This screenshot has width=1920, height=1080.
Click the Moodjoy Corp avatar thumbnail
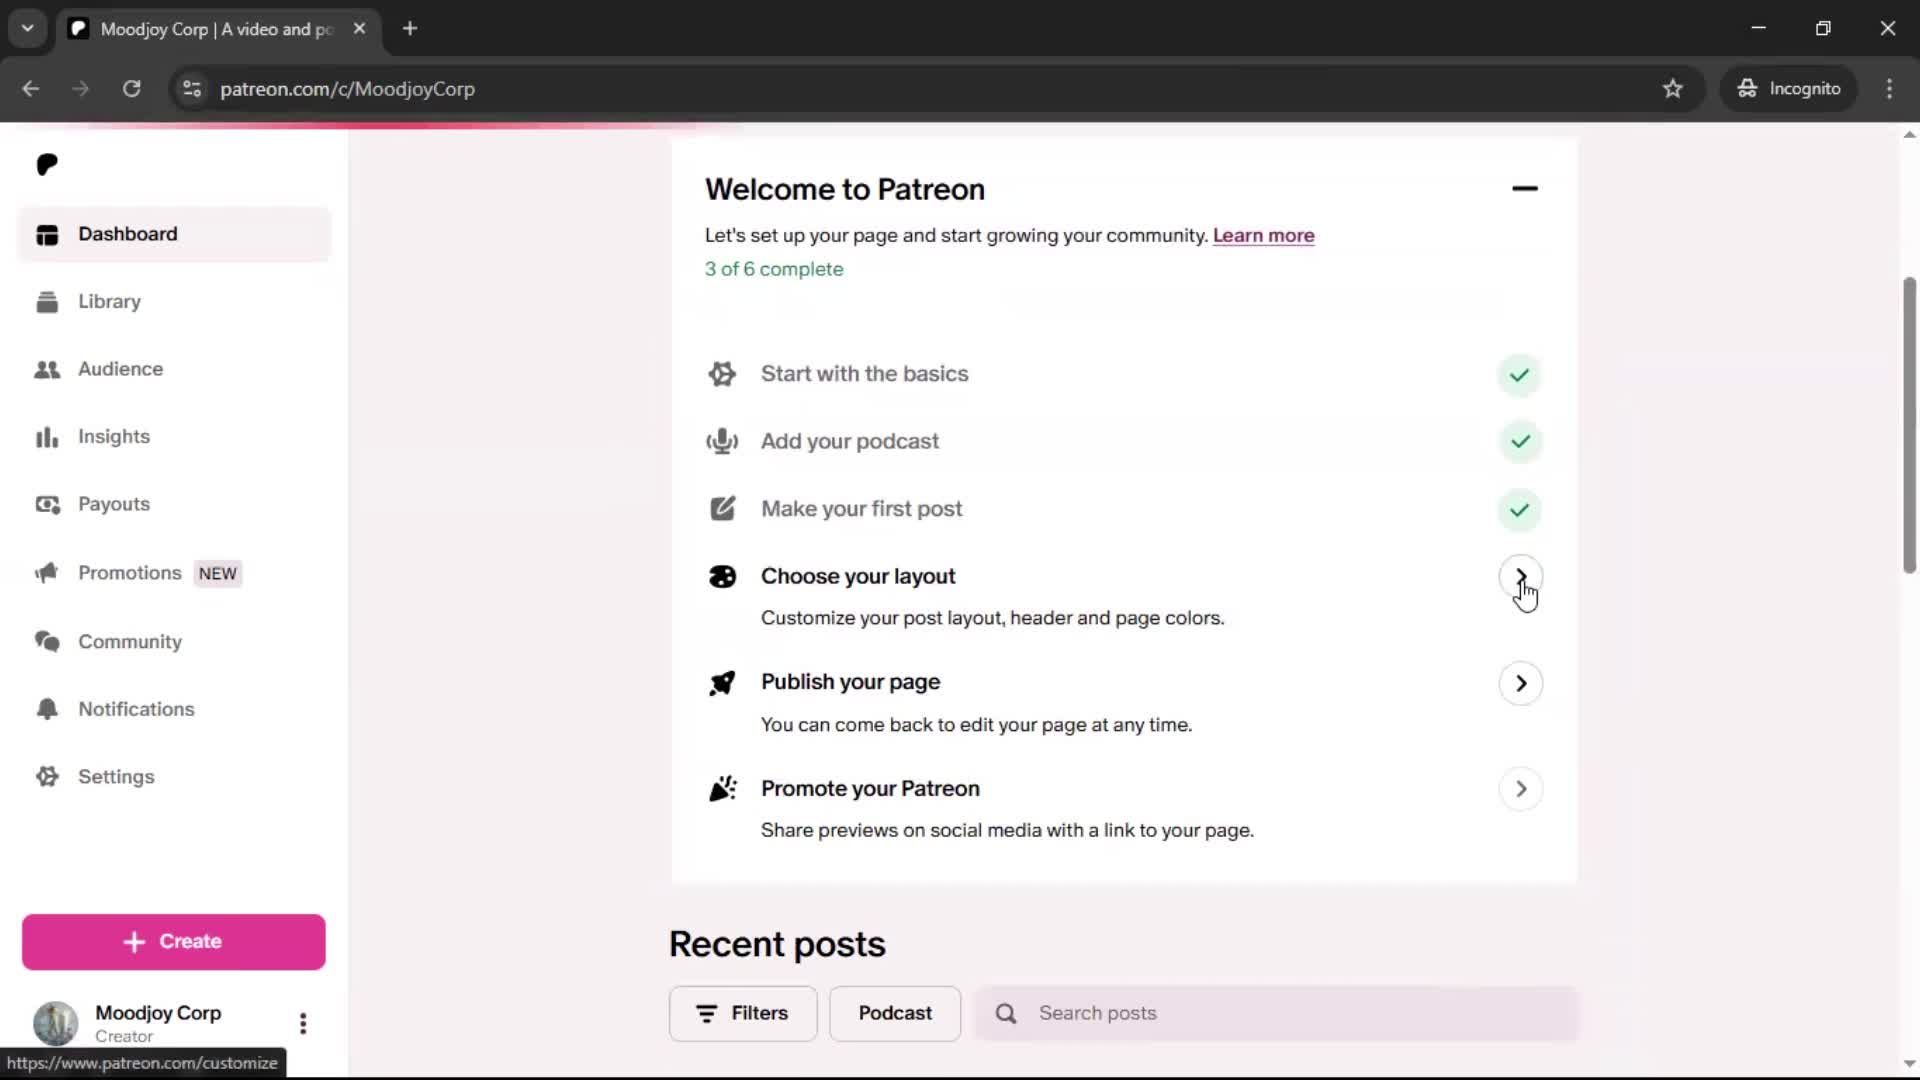tap(55, 1023)
